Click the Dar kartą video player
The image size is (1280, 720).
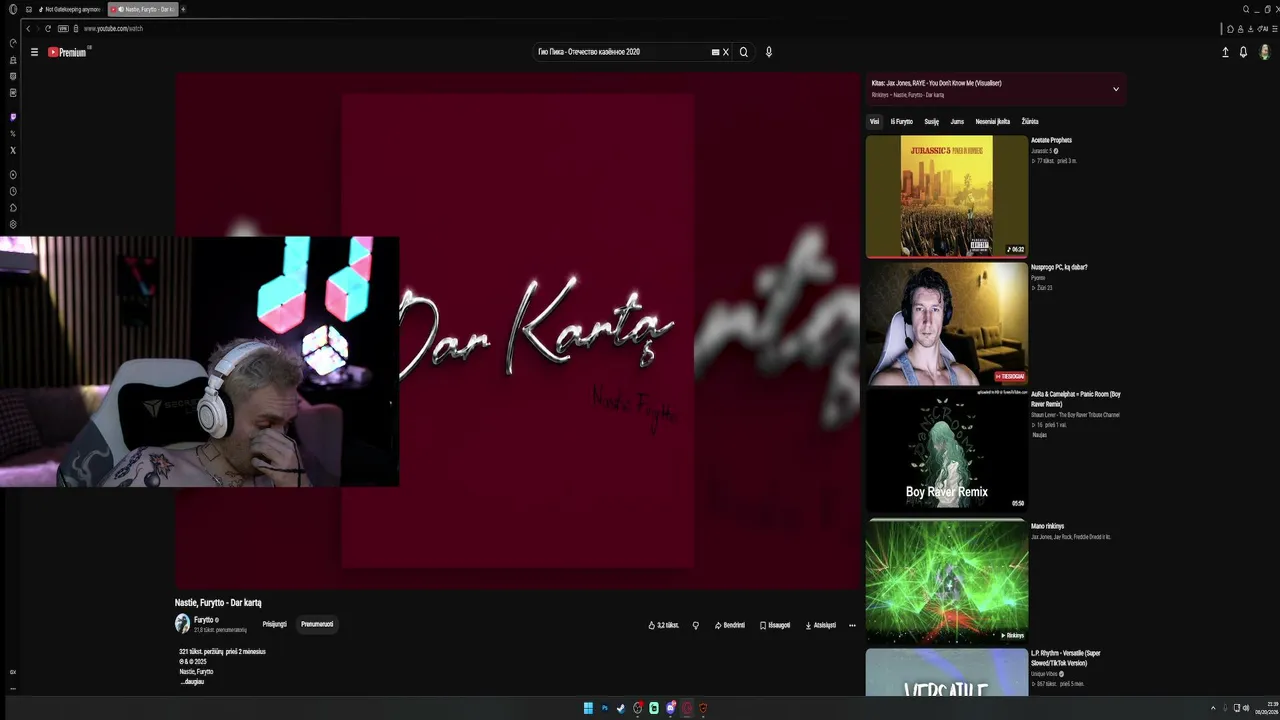[517, 330]
